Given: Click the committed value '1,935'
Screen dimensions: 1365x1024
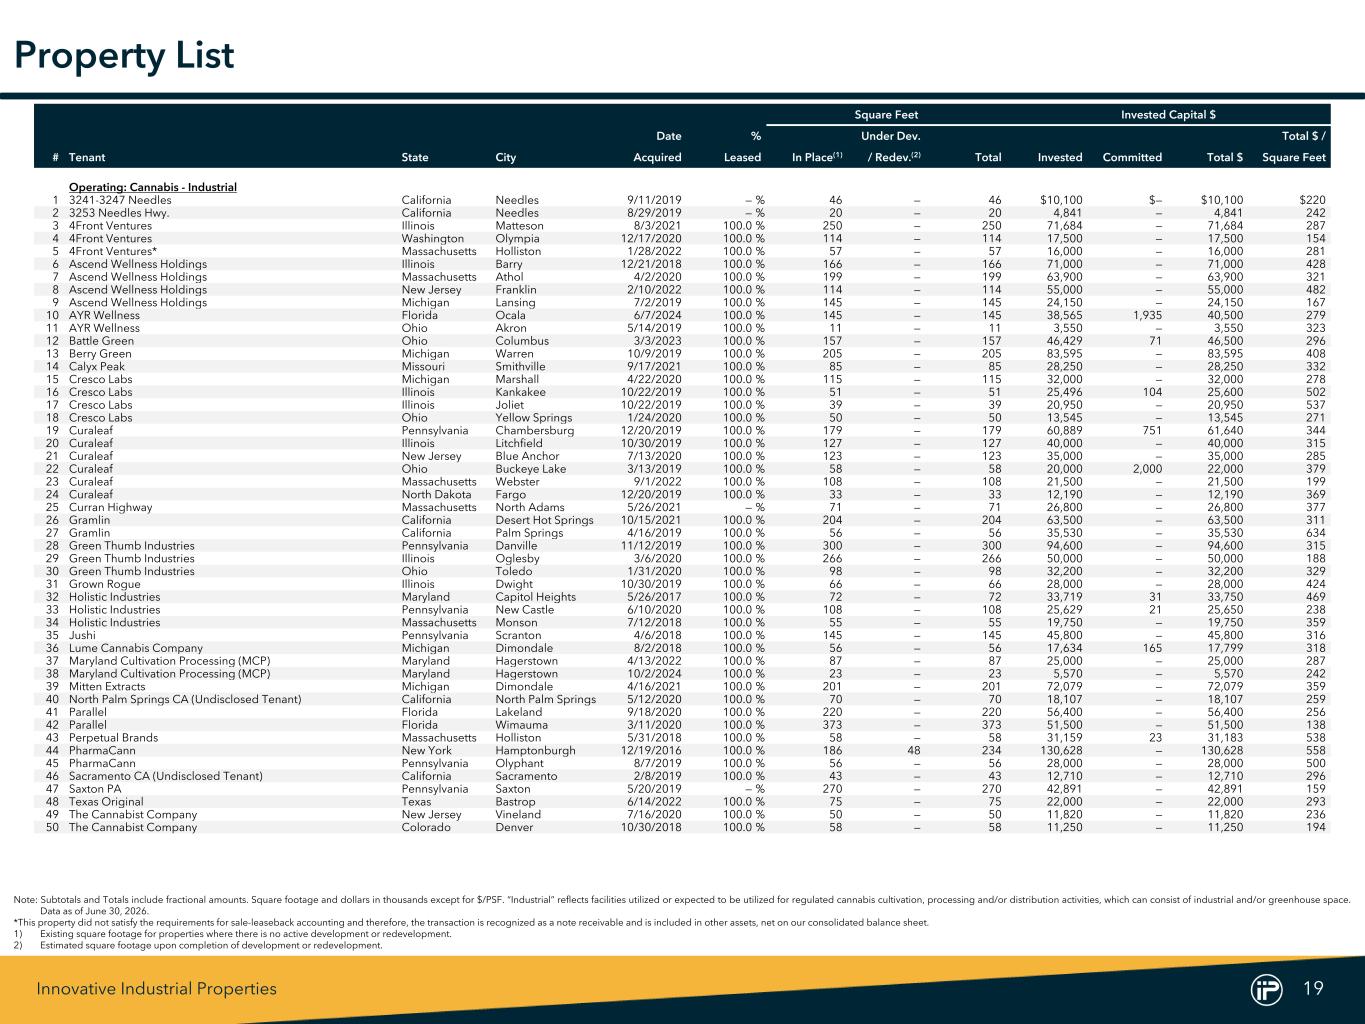Looking at the screenshot, I should pyautogui.click(x=1148, y=315).
